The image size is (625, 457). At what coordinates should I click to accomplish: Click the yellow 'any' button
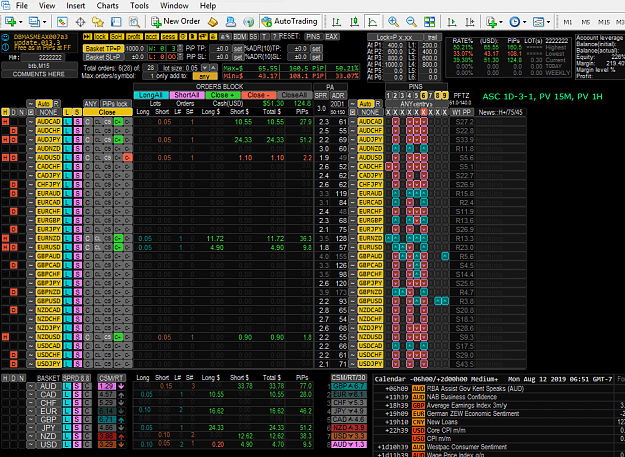(x=204, y=76)
